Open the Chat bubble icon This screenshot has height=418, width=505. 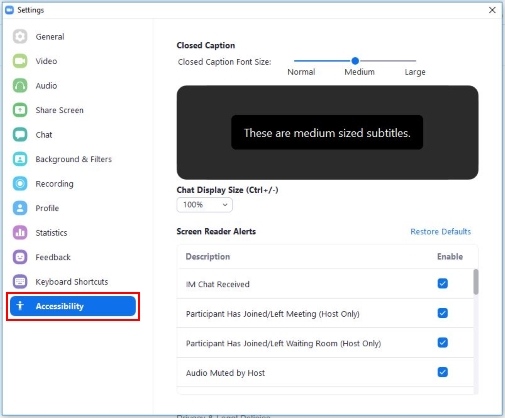(20, 135)
